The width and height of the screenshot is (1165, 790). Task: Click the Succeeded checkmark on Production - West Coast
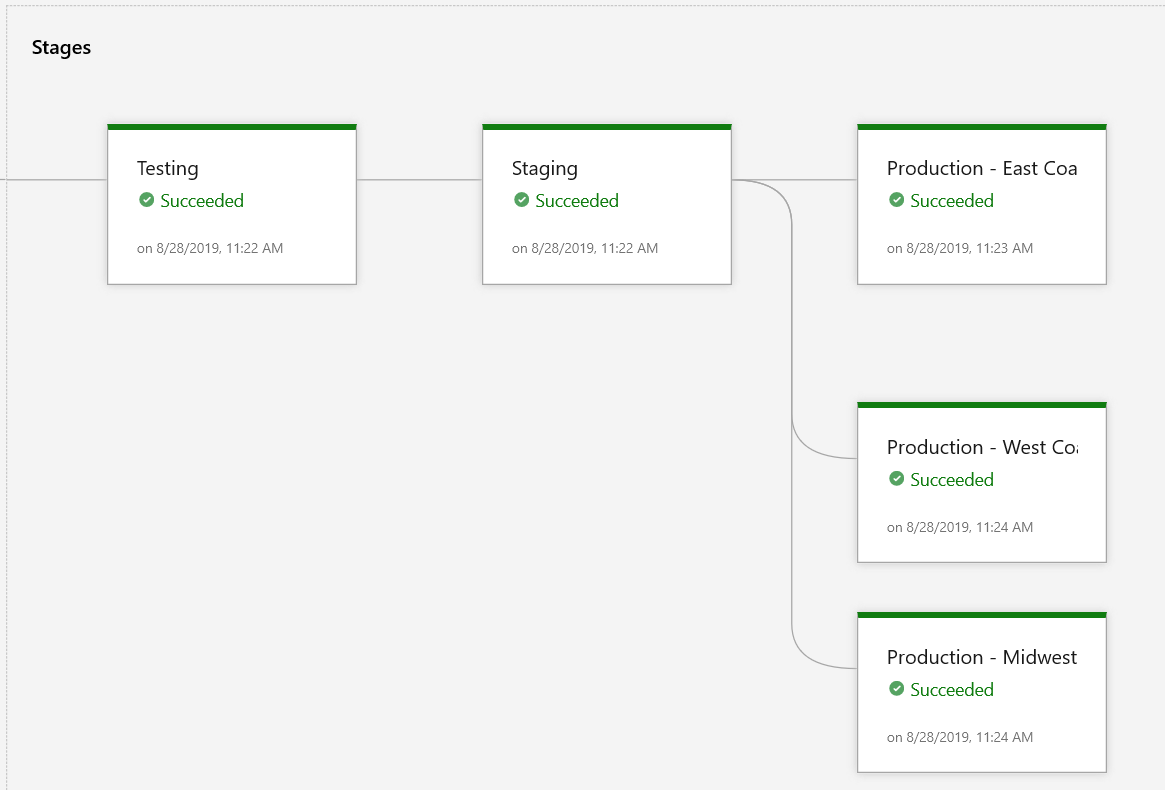(896, 479)
